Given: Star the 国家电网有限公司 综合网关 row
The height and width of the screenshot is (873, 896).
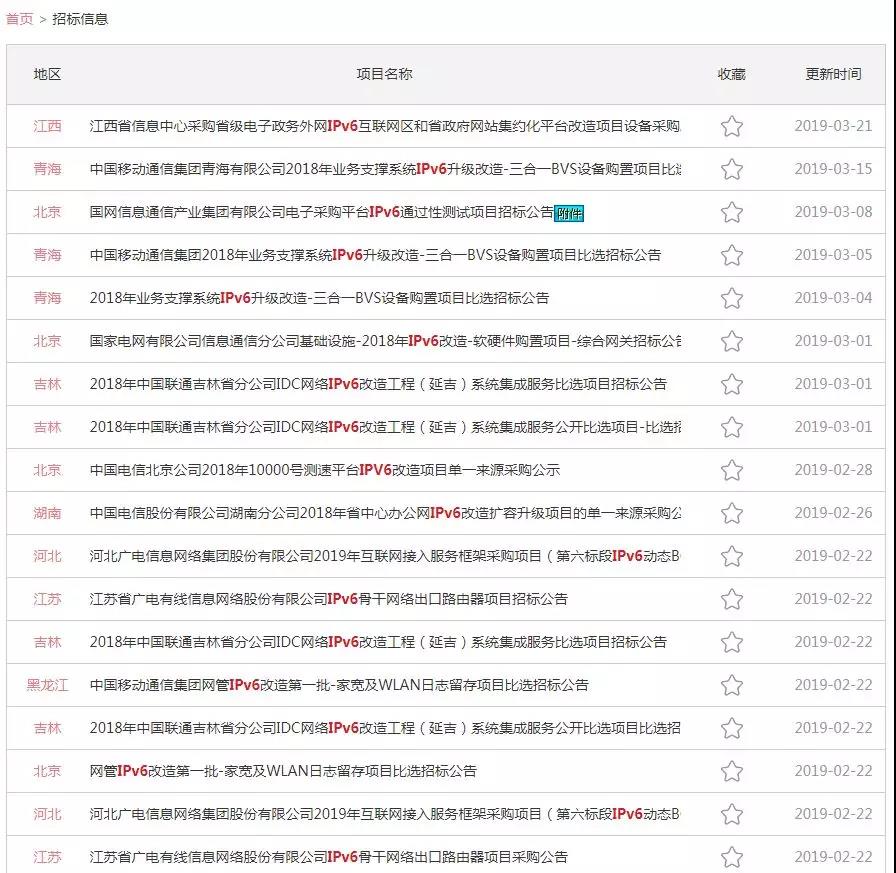Looking at the screenshot, I should (731, 341).
